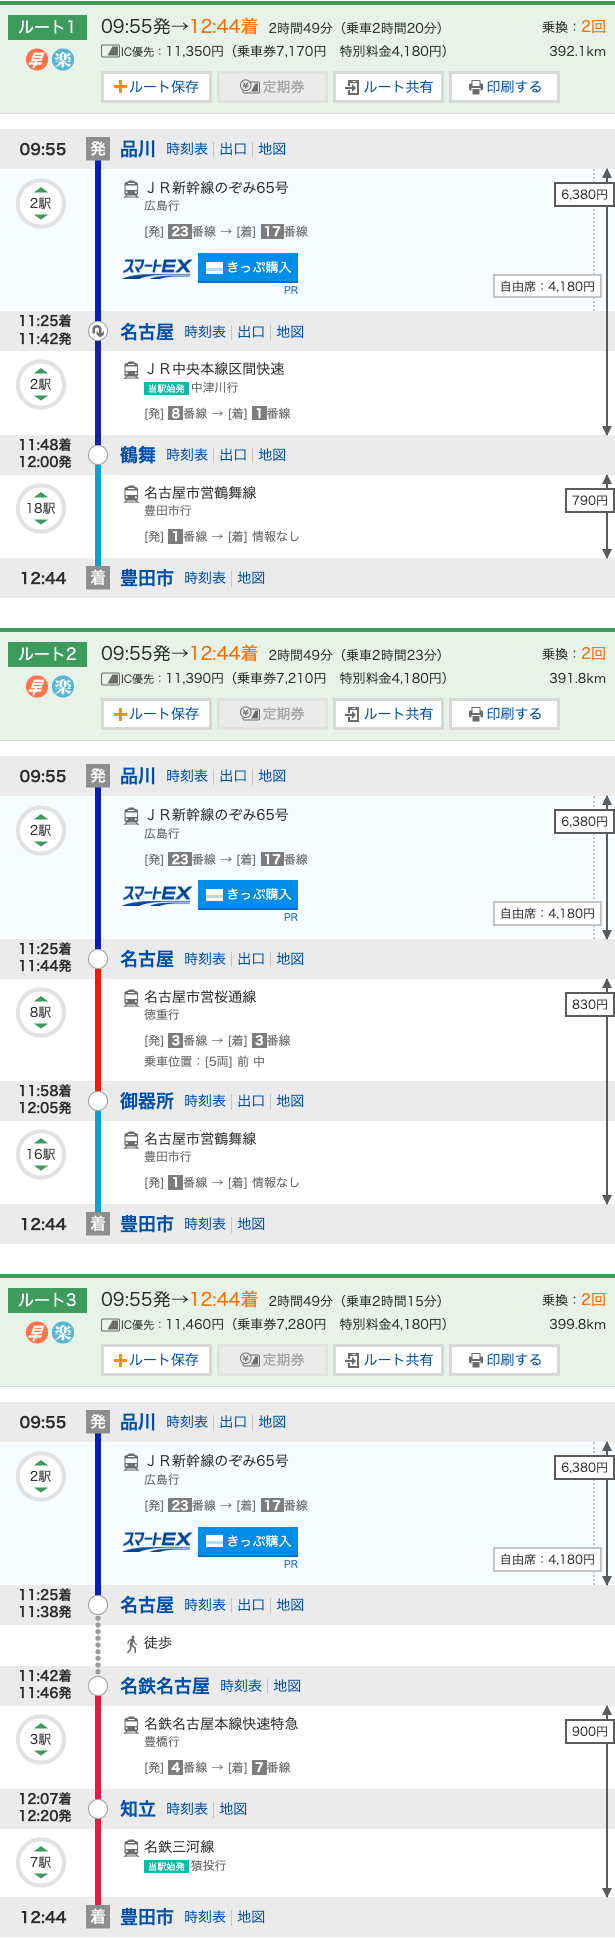Click the 早 badge on Route 3
The image size is (615, 1938).
36,1333
